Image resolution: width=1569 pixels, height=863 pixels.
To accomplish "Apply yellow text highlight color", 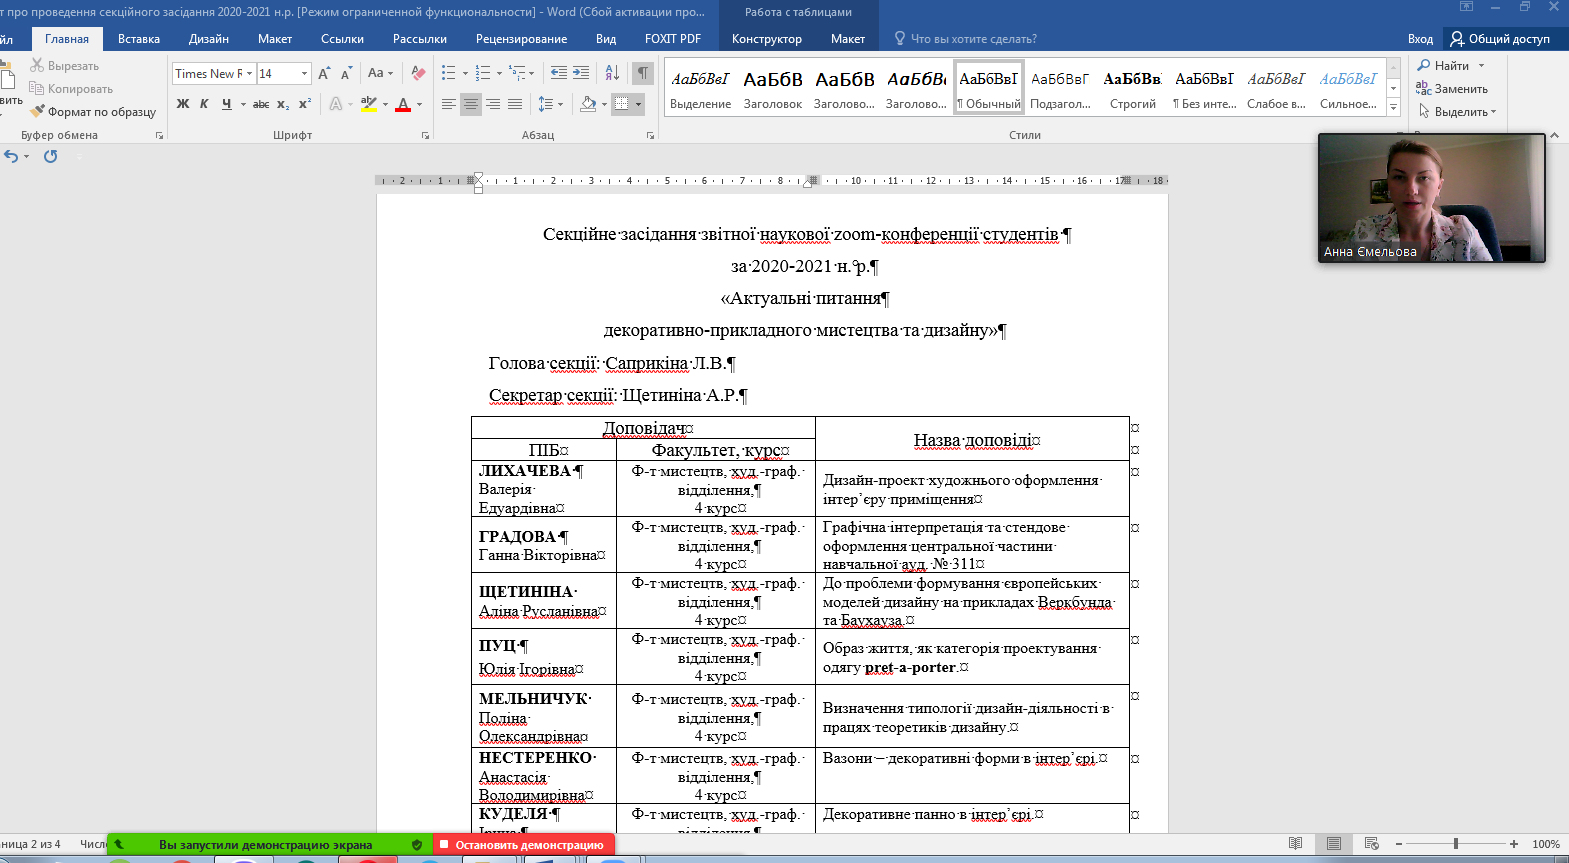I will pos(369,103).
